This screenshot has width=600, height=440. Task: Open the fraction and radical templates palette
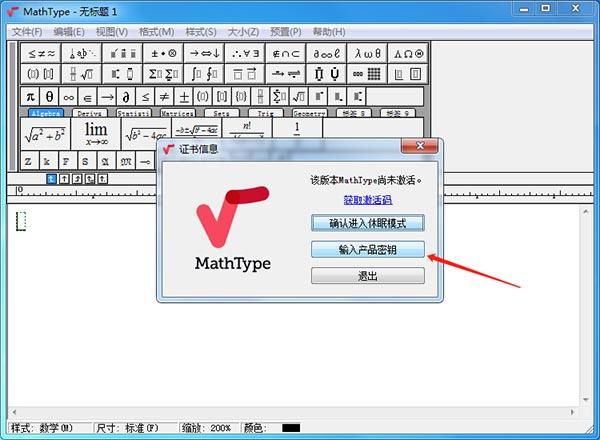coord(82,74)
